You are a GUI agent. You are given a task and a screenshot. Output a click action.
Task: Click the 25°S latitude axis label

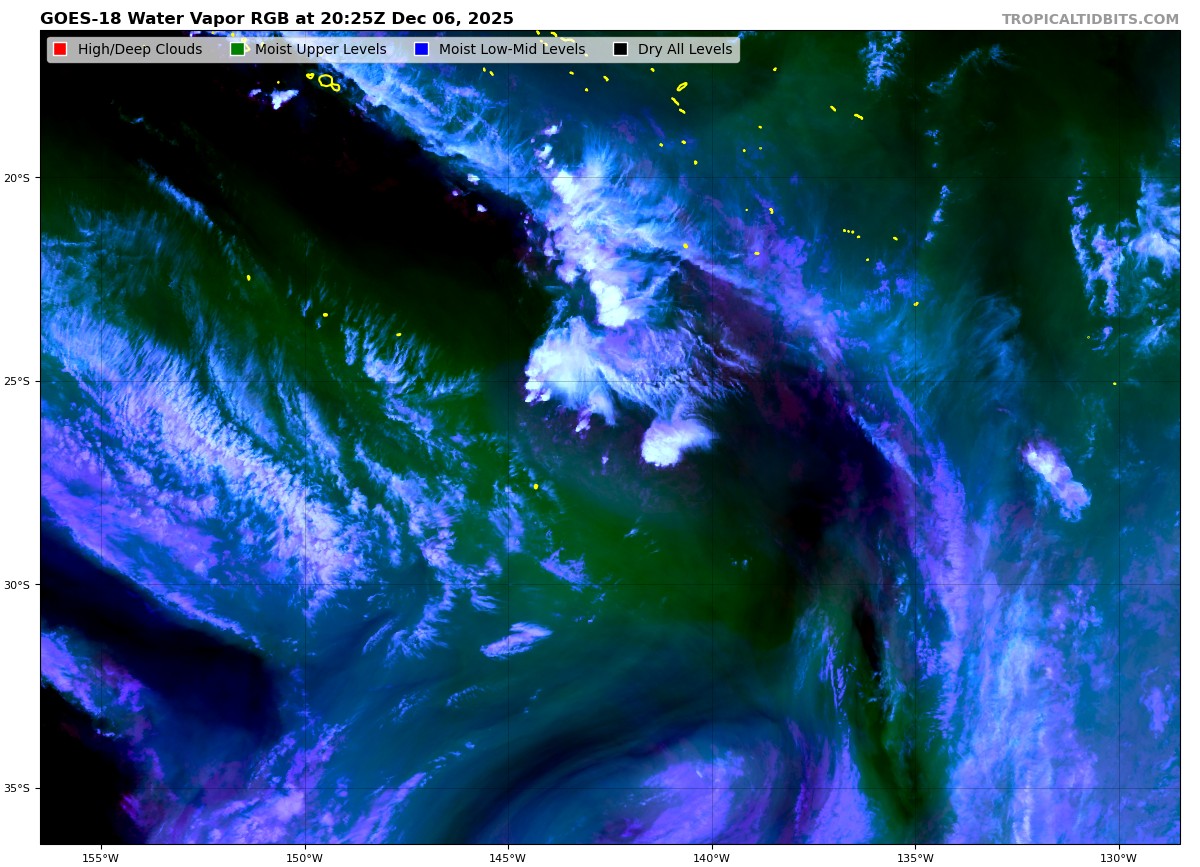tap(17, 381)
